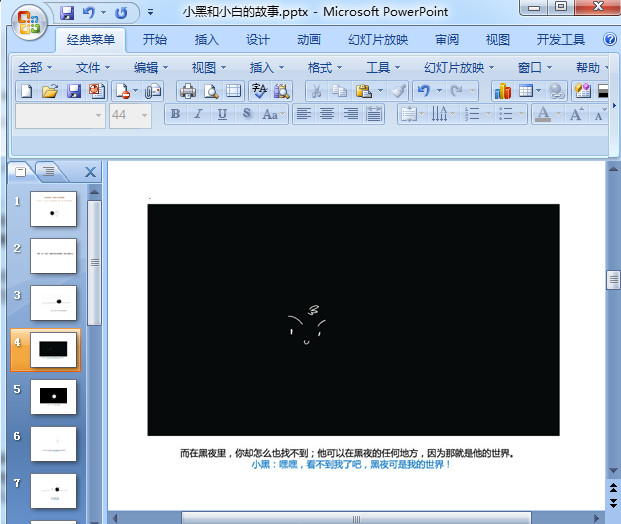Toggle italic formatting
The height and width of the screenshot is (524, 621).
198,114
